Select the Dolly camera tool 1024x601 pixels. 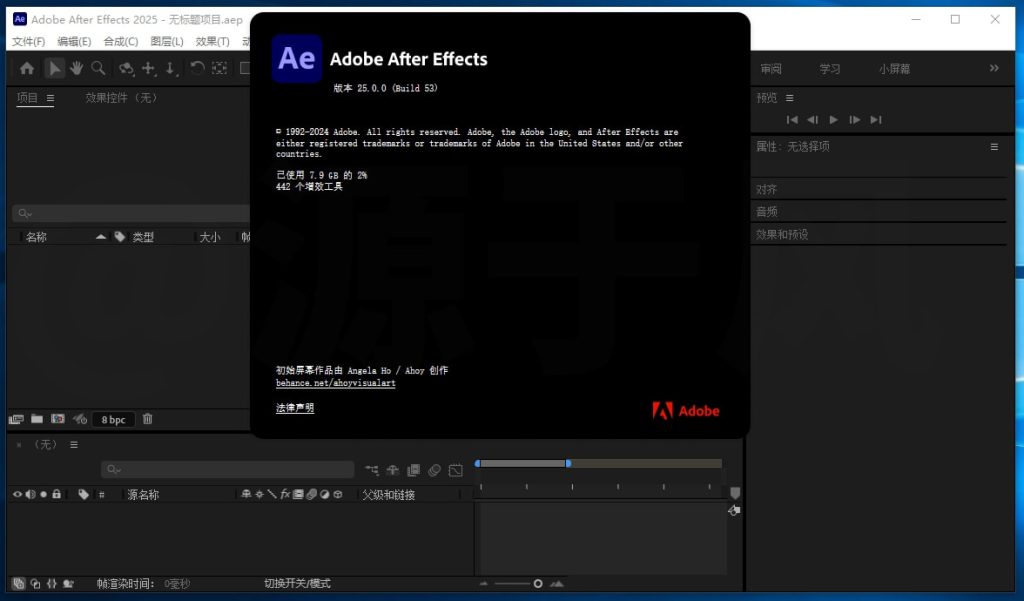170,68
